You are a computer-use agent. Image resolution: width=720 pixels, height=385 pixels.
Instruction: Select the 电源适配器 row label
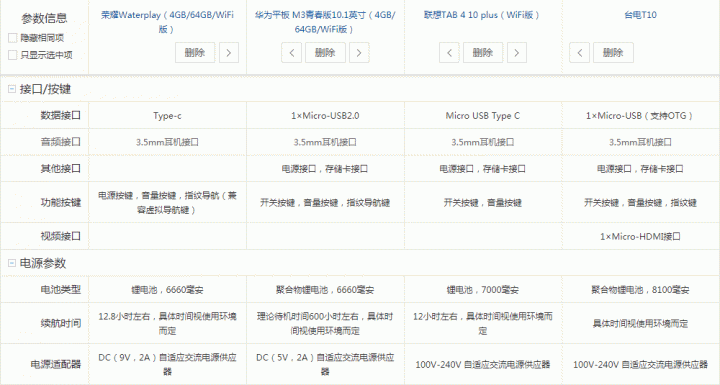coord(56,364)
